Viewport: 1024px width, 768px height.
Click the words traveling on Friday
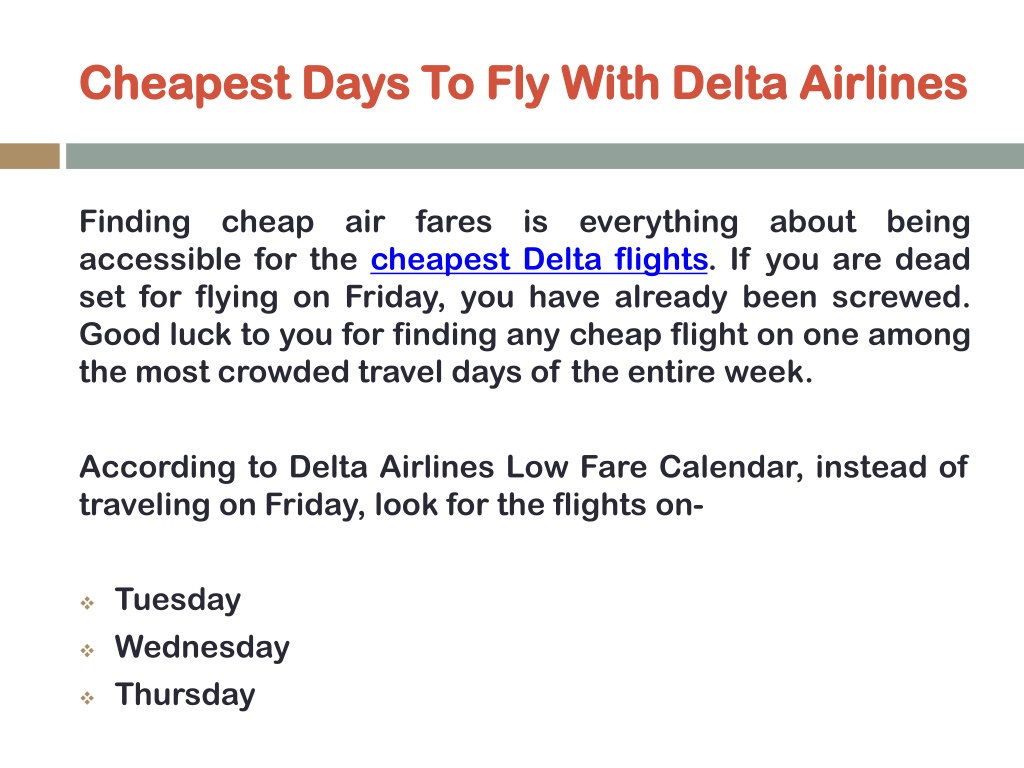(222, 505)
